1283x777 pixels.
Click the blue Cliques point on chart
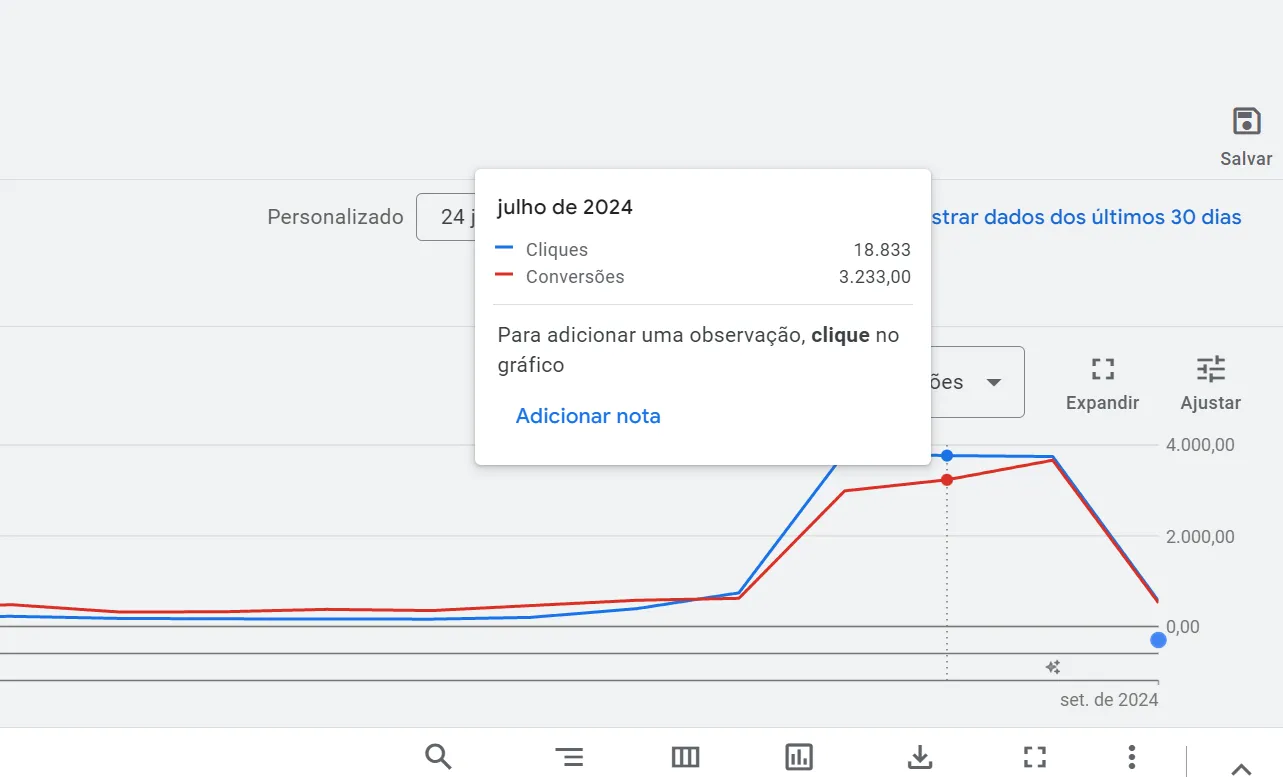(947, 456)
